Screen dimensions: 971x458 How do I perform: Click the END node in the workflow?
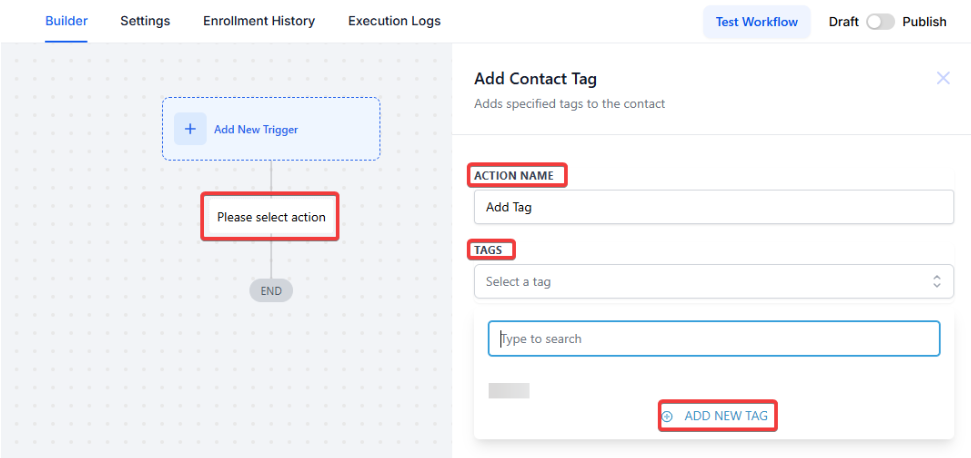click(271, 291)
